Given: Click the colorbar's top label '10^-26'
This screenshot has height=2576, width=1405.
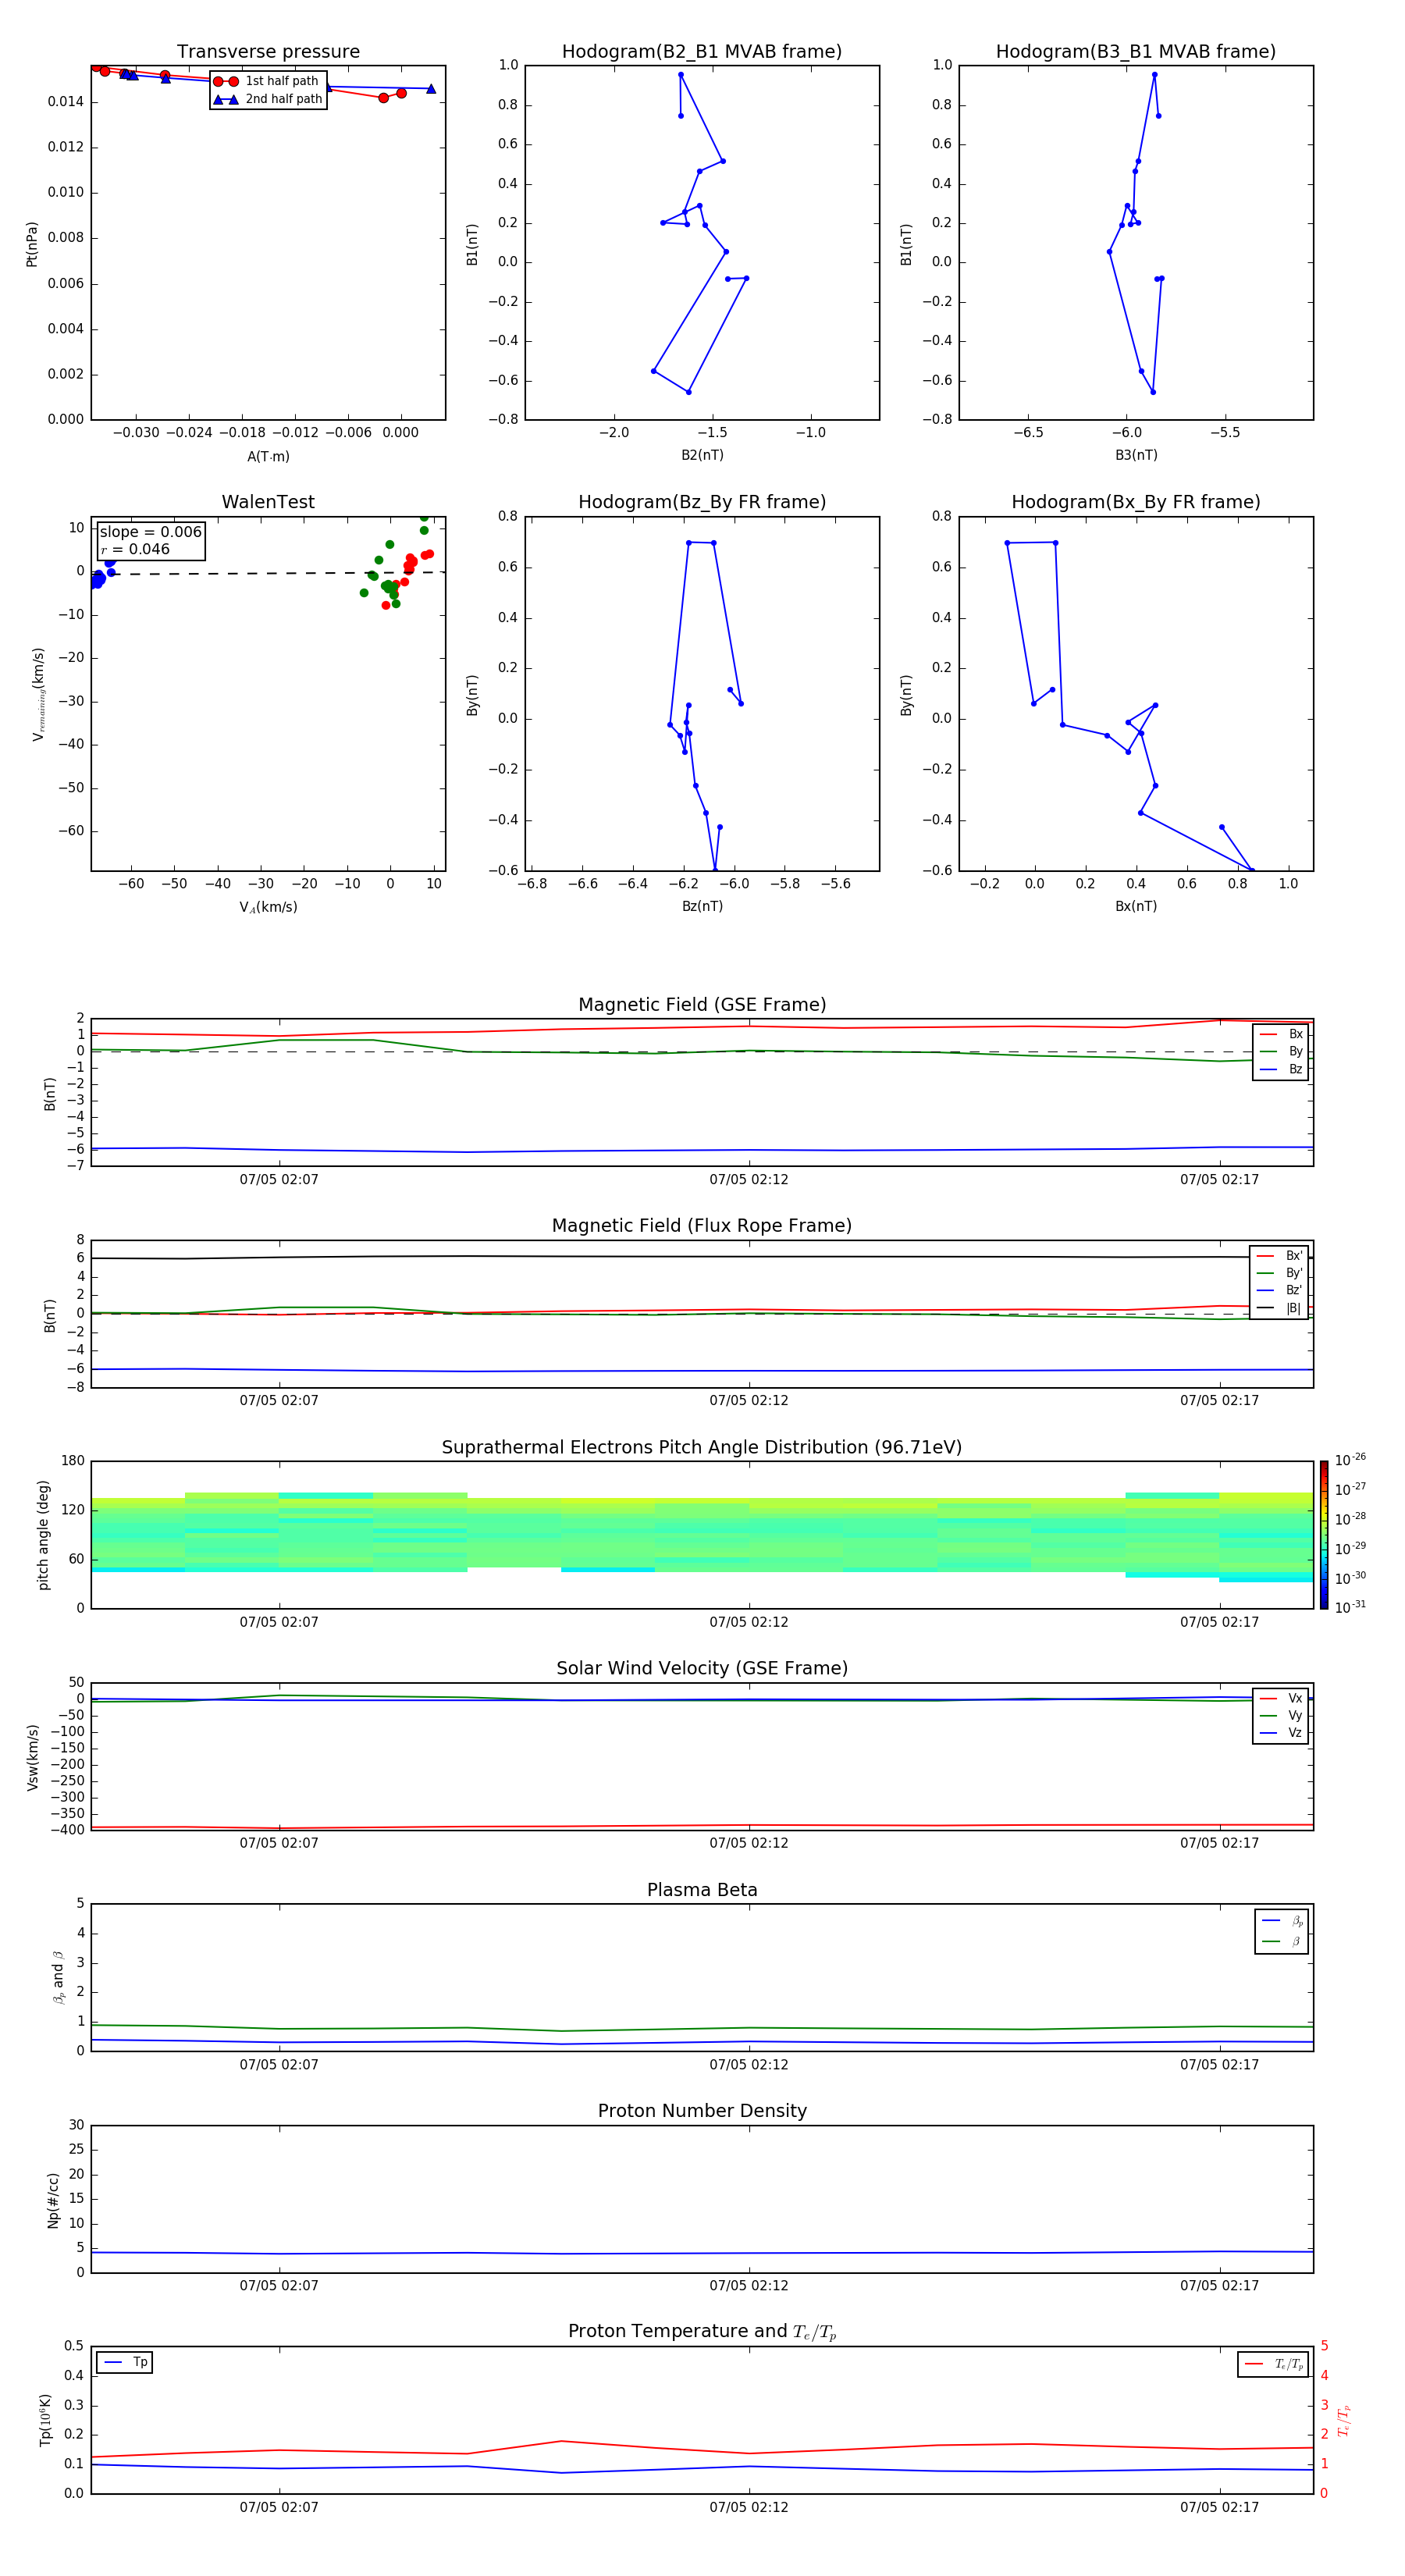Looking at the screenshot, I should 1350,1460.
